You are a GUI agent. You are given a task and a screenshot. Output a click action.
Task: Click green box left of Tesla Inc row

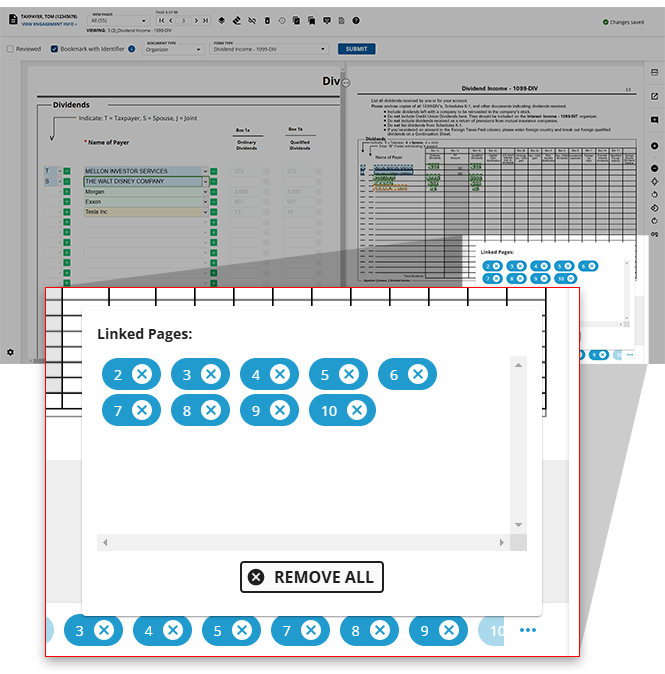pos(67,212)
